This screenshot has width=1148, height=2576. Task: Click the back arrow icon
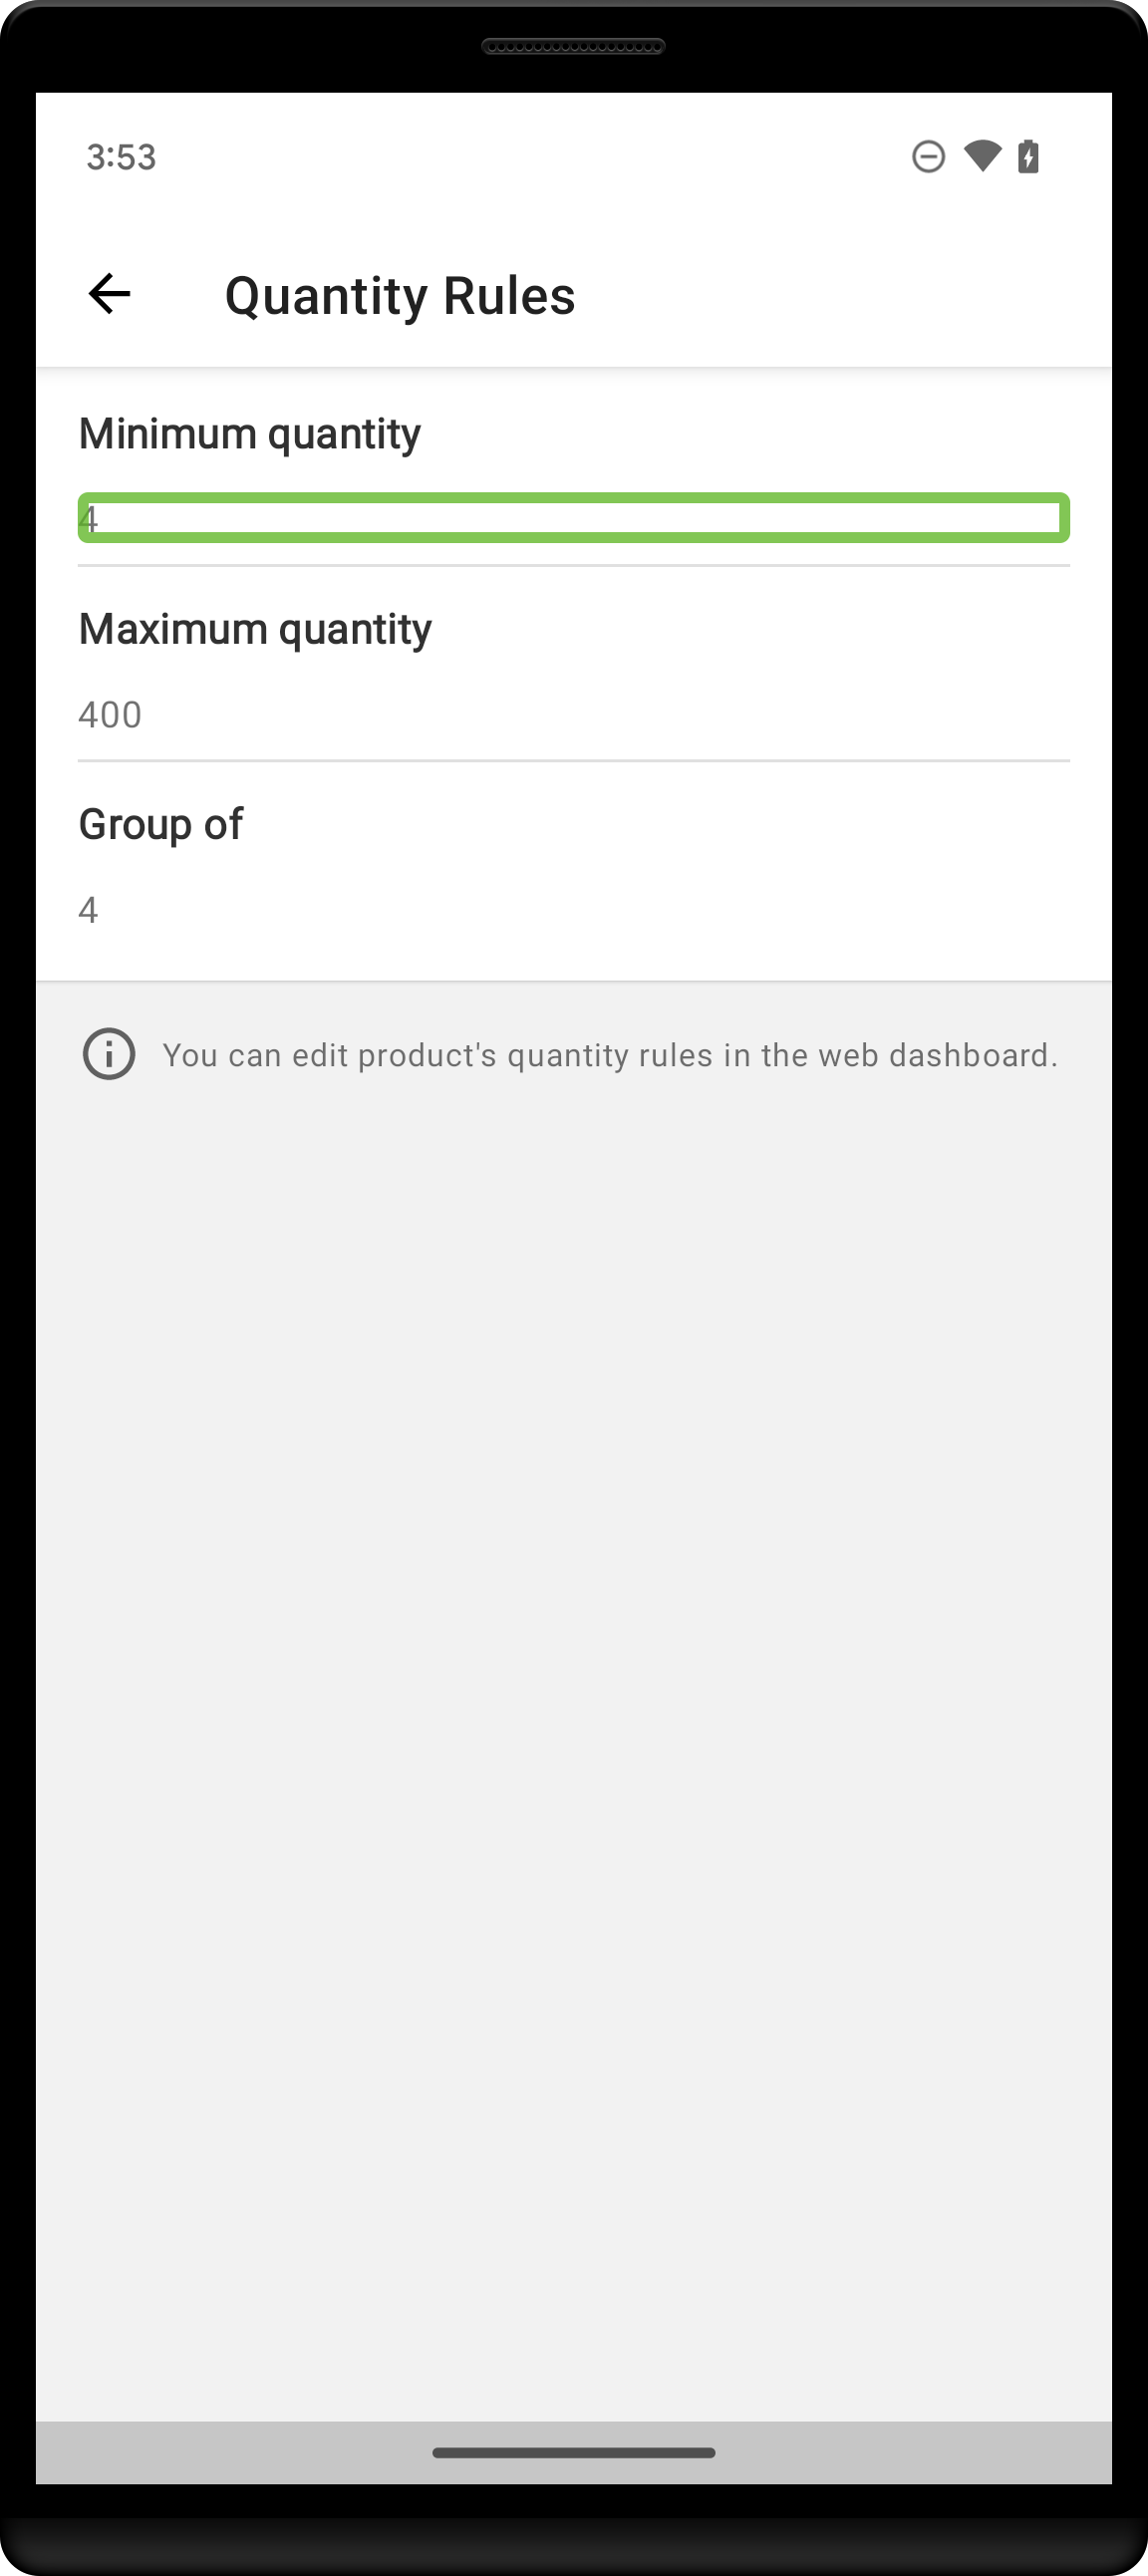[108, 293]
